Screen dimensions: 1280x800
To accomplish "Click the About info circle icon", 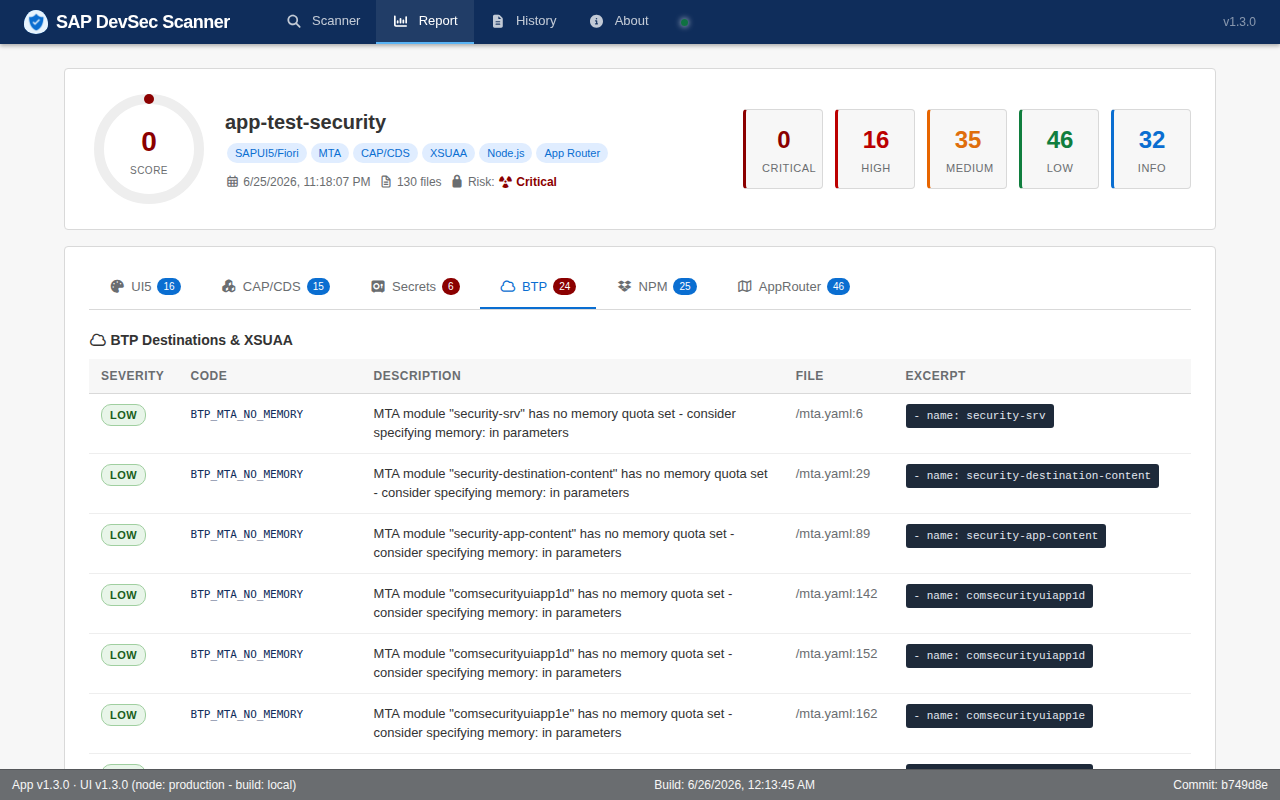I will [x=597, y=21].
